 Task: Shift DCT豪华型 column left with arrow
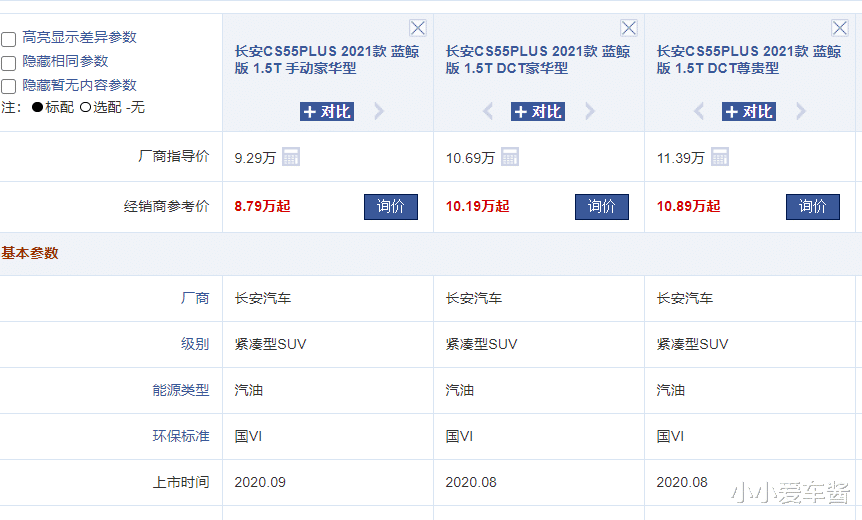pyautogui.click(x=488, y=111)
